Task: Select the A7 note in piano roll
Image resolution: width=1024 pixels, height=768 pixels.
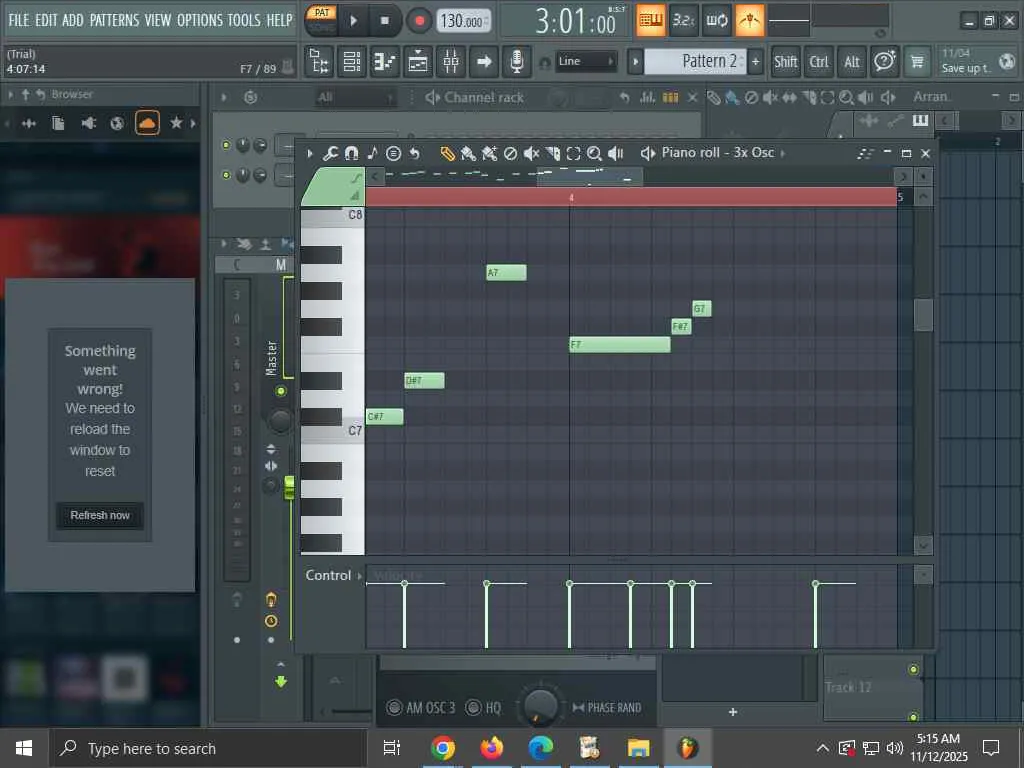Action: [506, 272]
